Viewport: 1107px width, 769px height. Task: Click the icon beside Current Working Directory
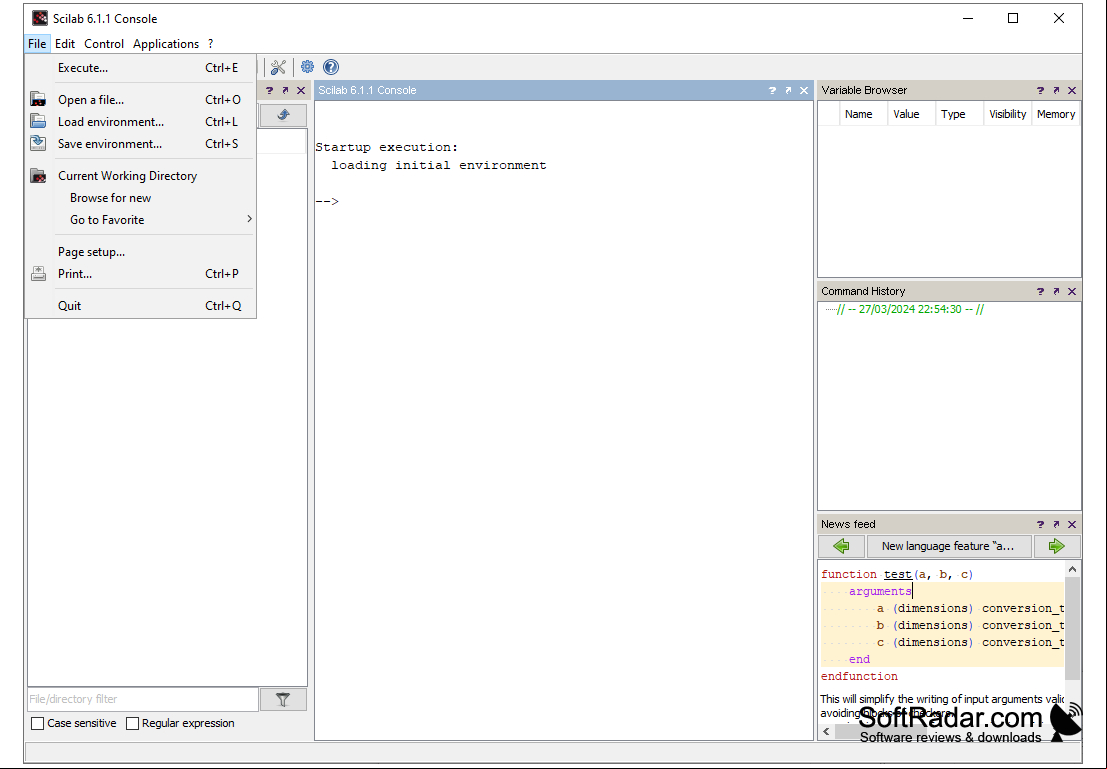pyautogui.click(x=38, y=176)
